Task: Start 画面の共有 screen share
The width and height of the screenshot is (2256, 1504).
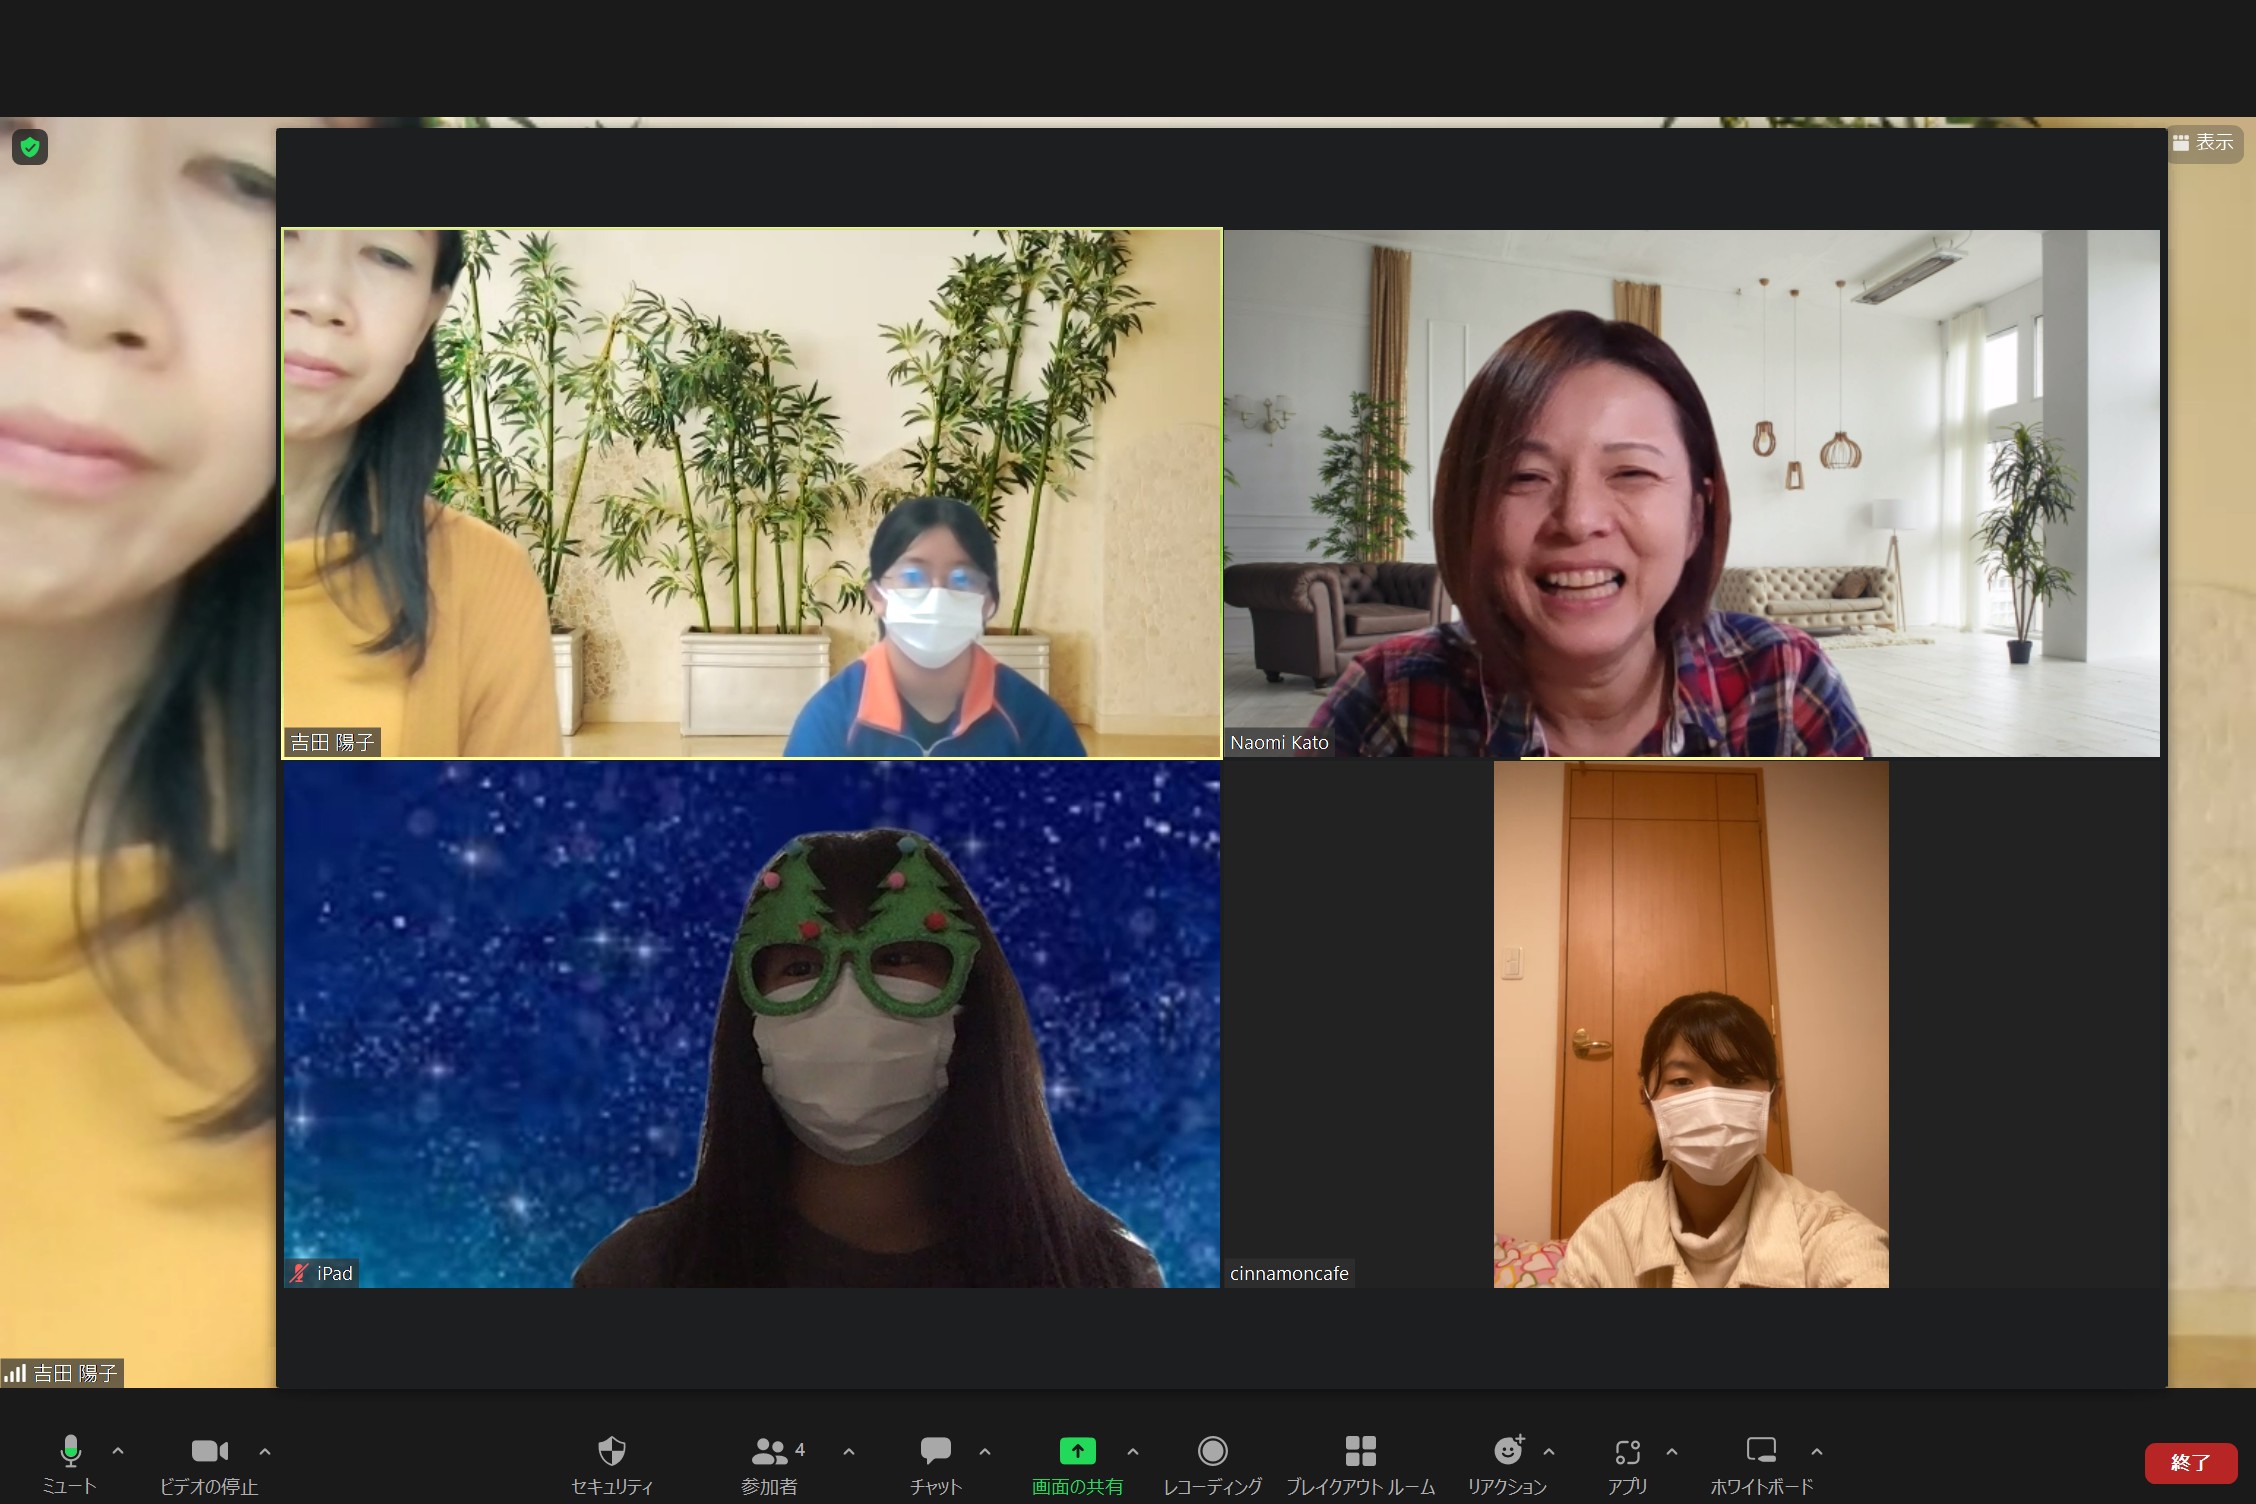Action: point(1077,1463)
